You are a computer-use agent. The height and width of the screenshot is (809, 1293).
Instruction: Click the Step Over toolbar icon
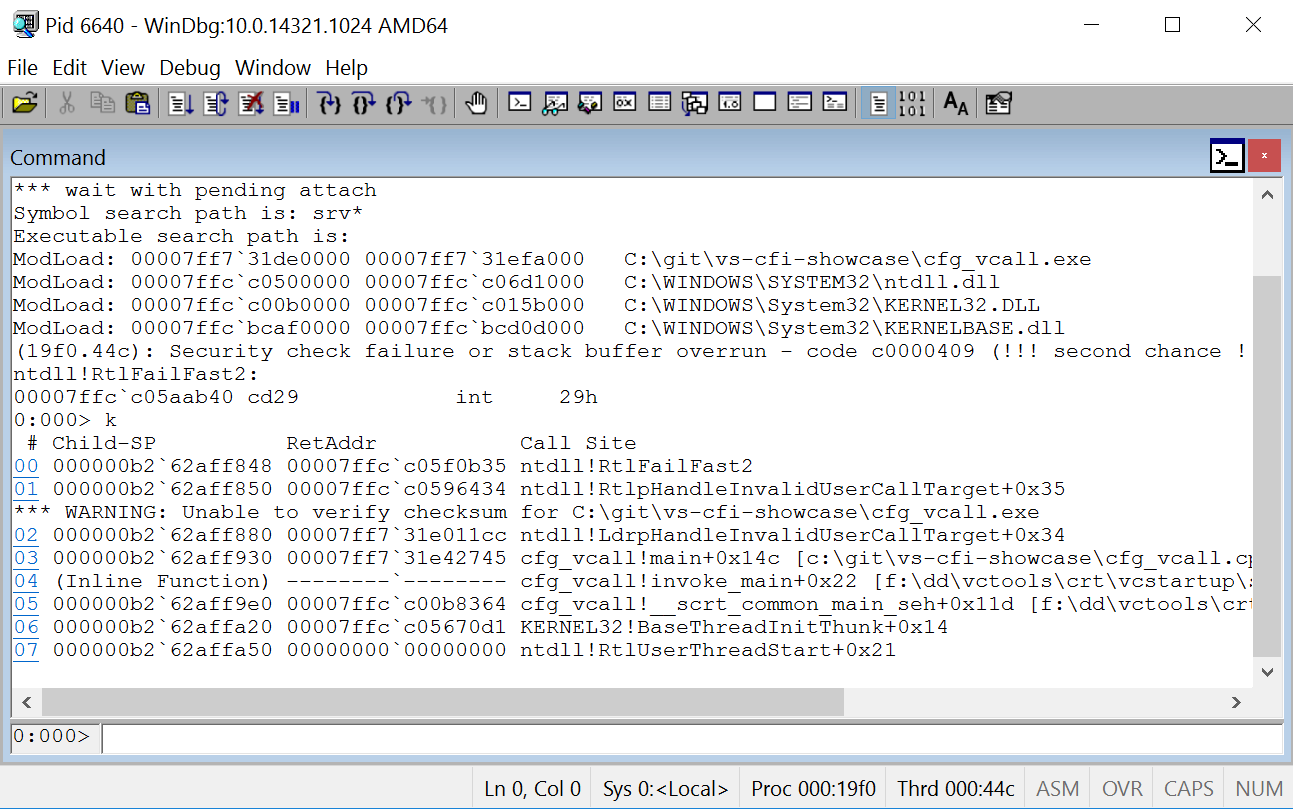(x=364, y=103)
